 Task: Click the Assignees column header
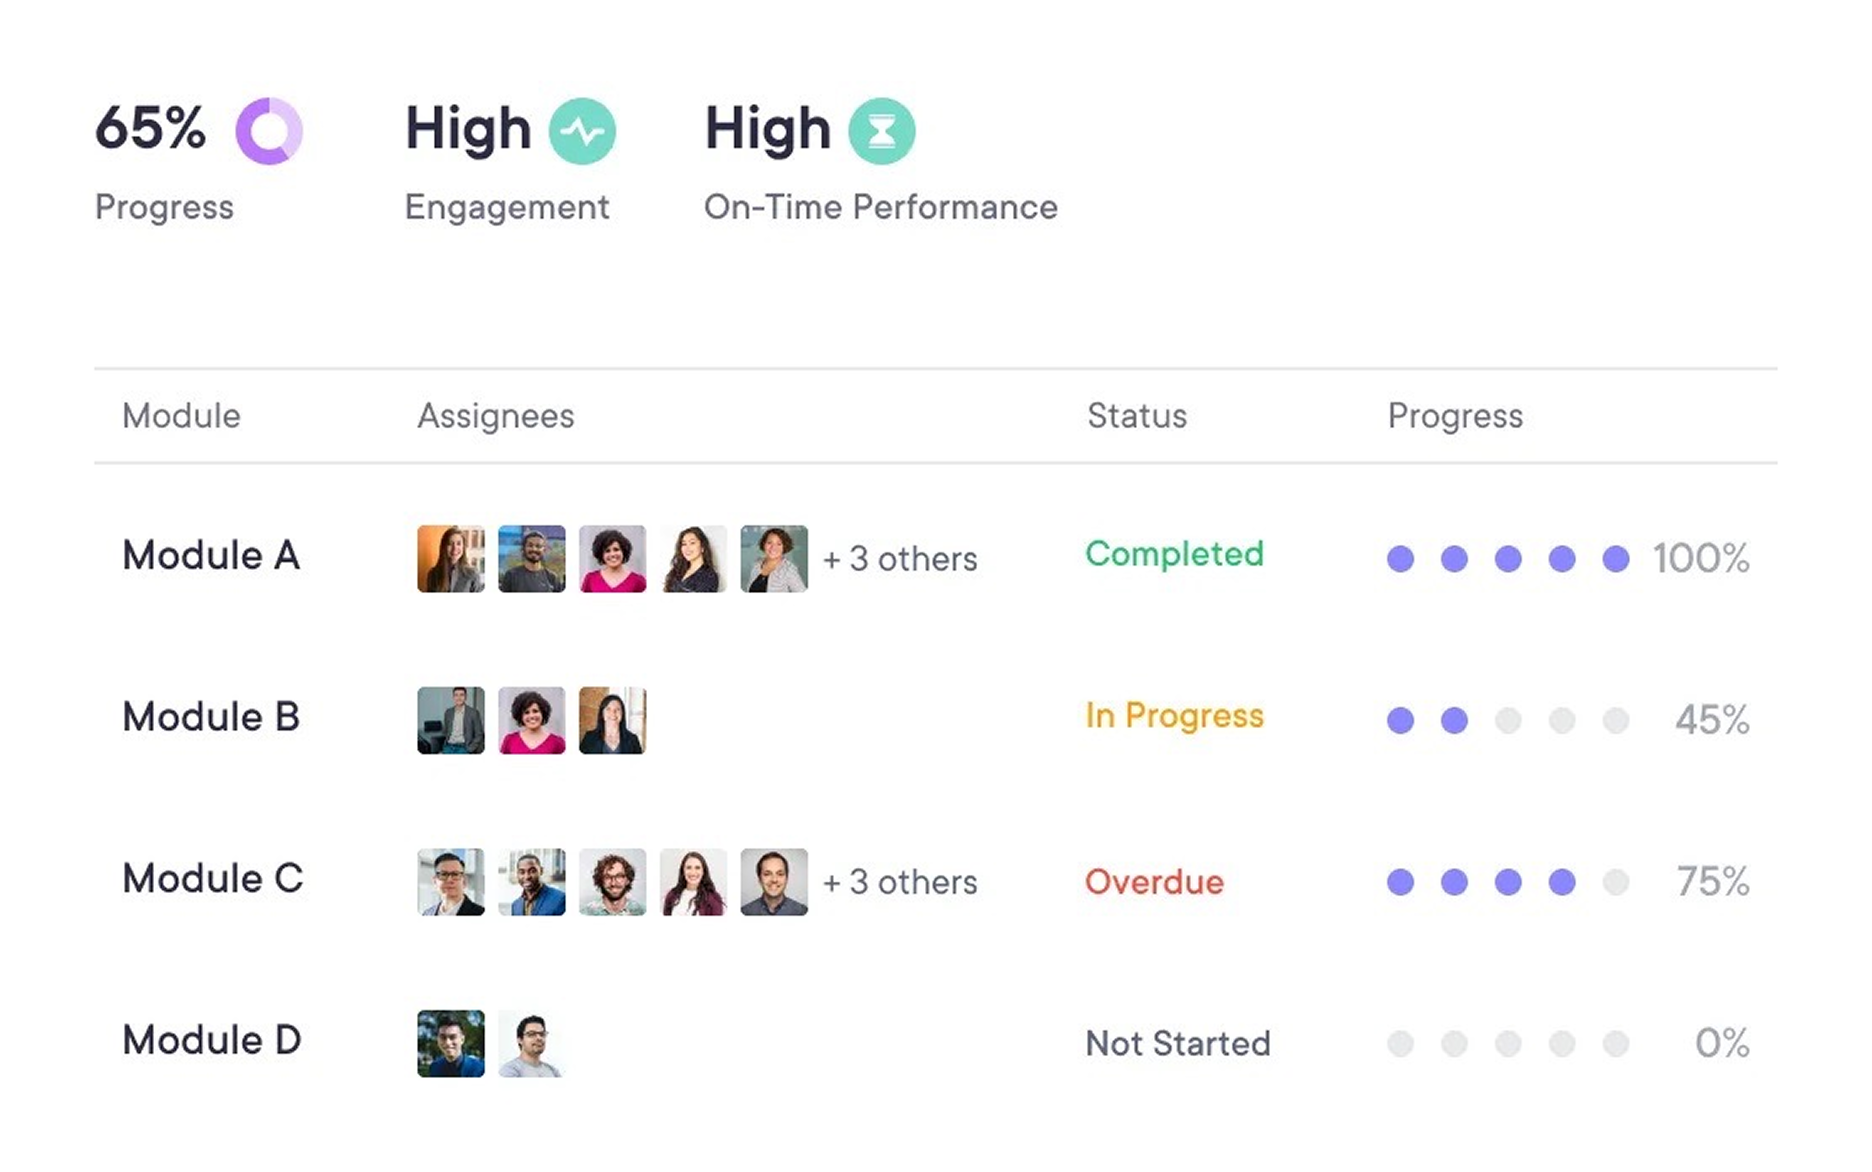tap(496, 416)
